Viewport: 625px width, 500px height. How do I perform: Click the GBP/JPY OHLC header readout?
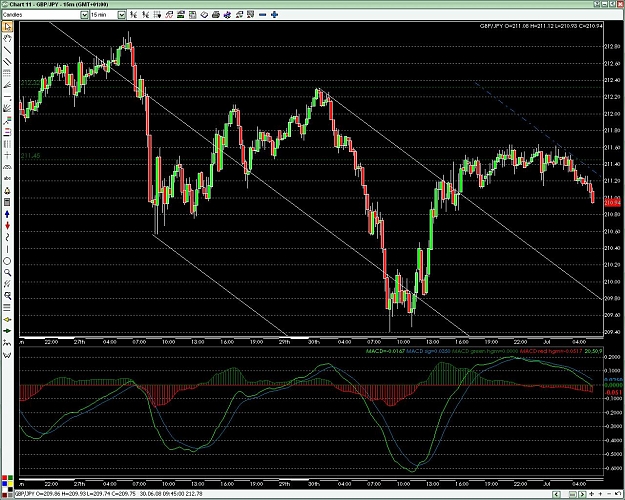click(541, 26)
